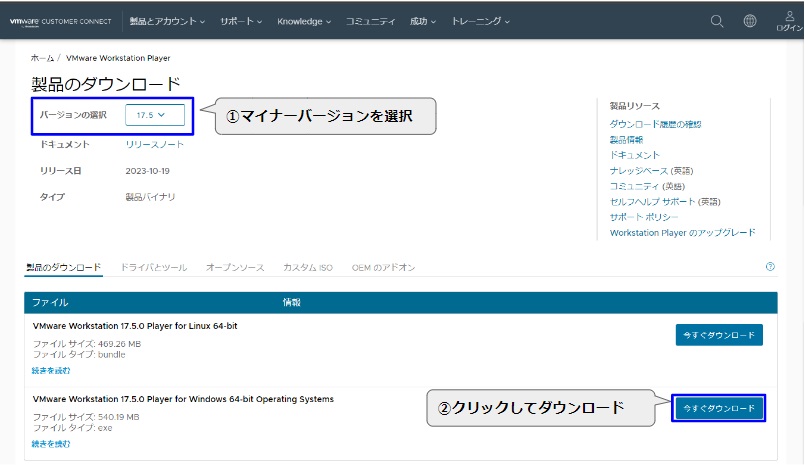Expand the 製品とアカウント menu

[x=167, y=21]
